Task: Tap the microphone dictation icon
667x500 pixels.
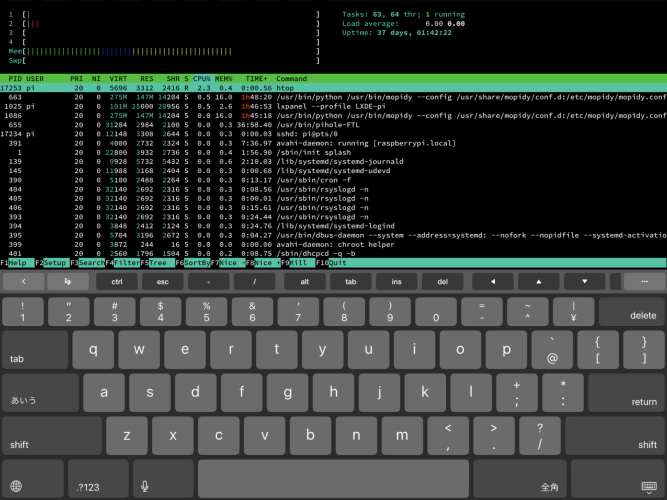Action: click(146, 486)
